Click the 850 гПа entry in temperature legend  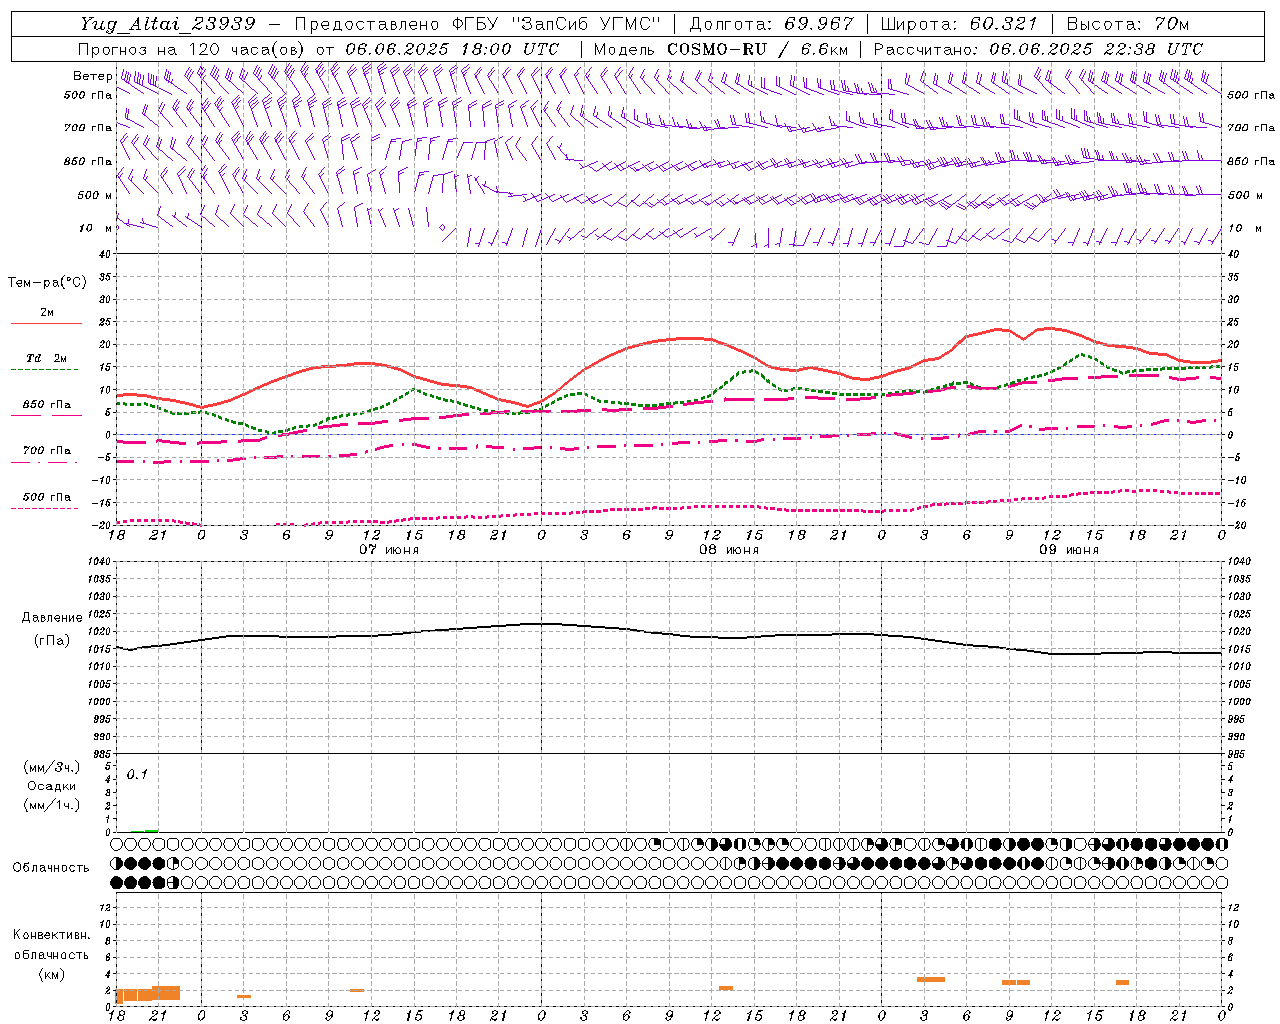pos(47,405)
